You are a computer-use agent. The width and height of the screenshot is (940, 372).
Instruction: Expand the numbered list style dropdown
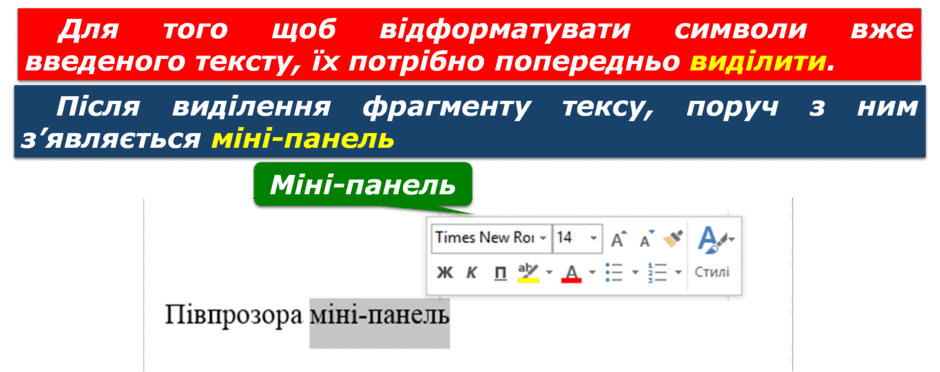679,273
